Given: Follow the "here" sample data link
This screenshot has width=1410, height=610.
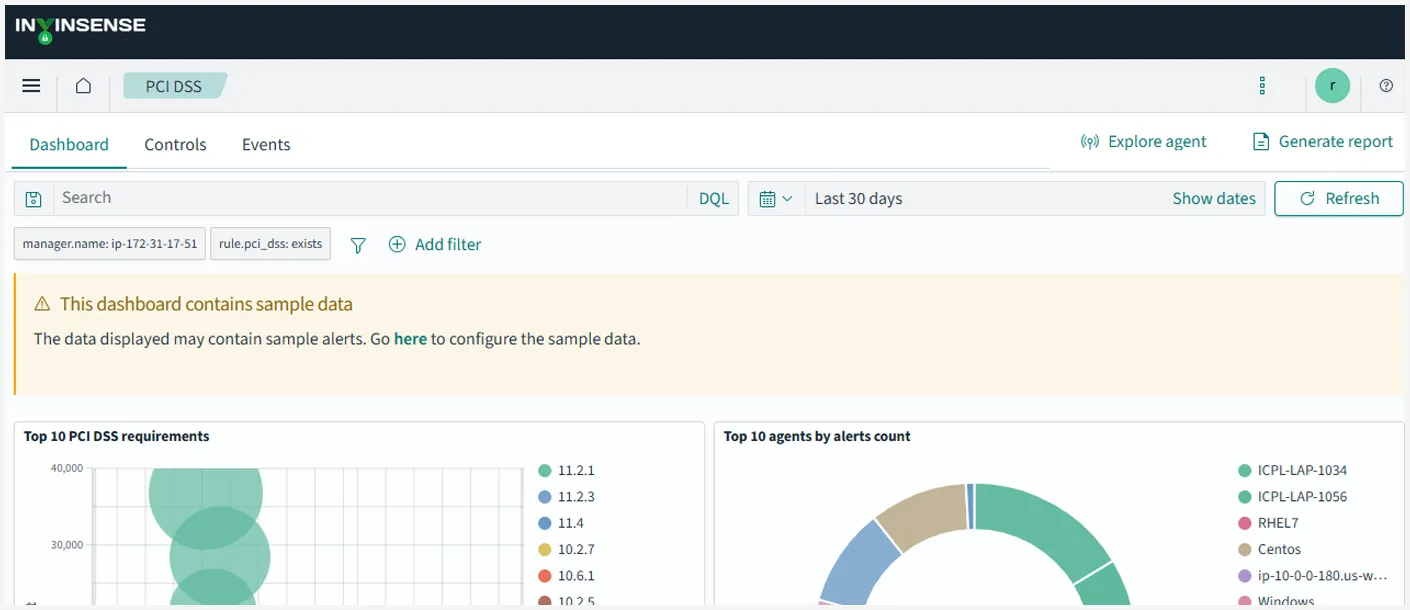Looking at the screenshot, I should pos(410,338).
